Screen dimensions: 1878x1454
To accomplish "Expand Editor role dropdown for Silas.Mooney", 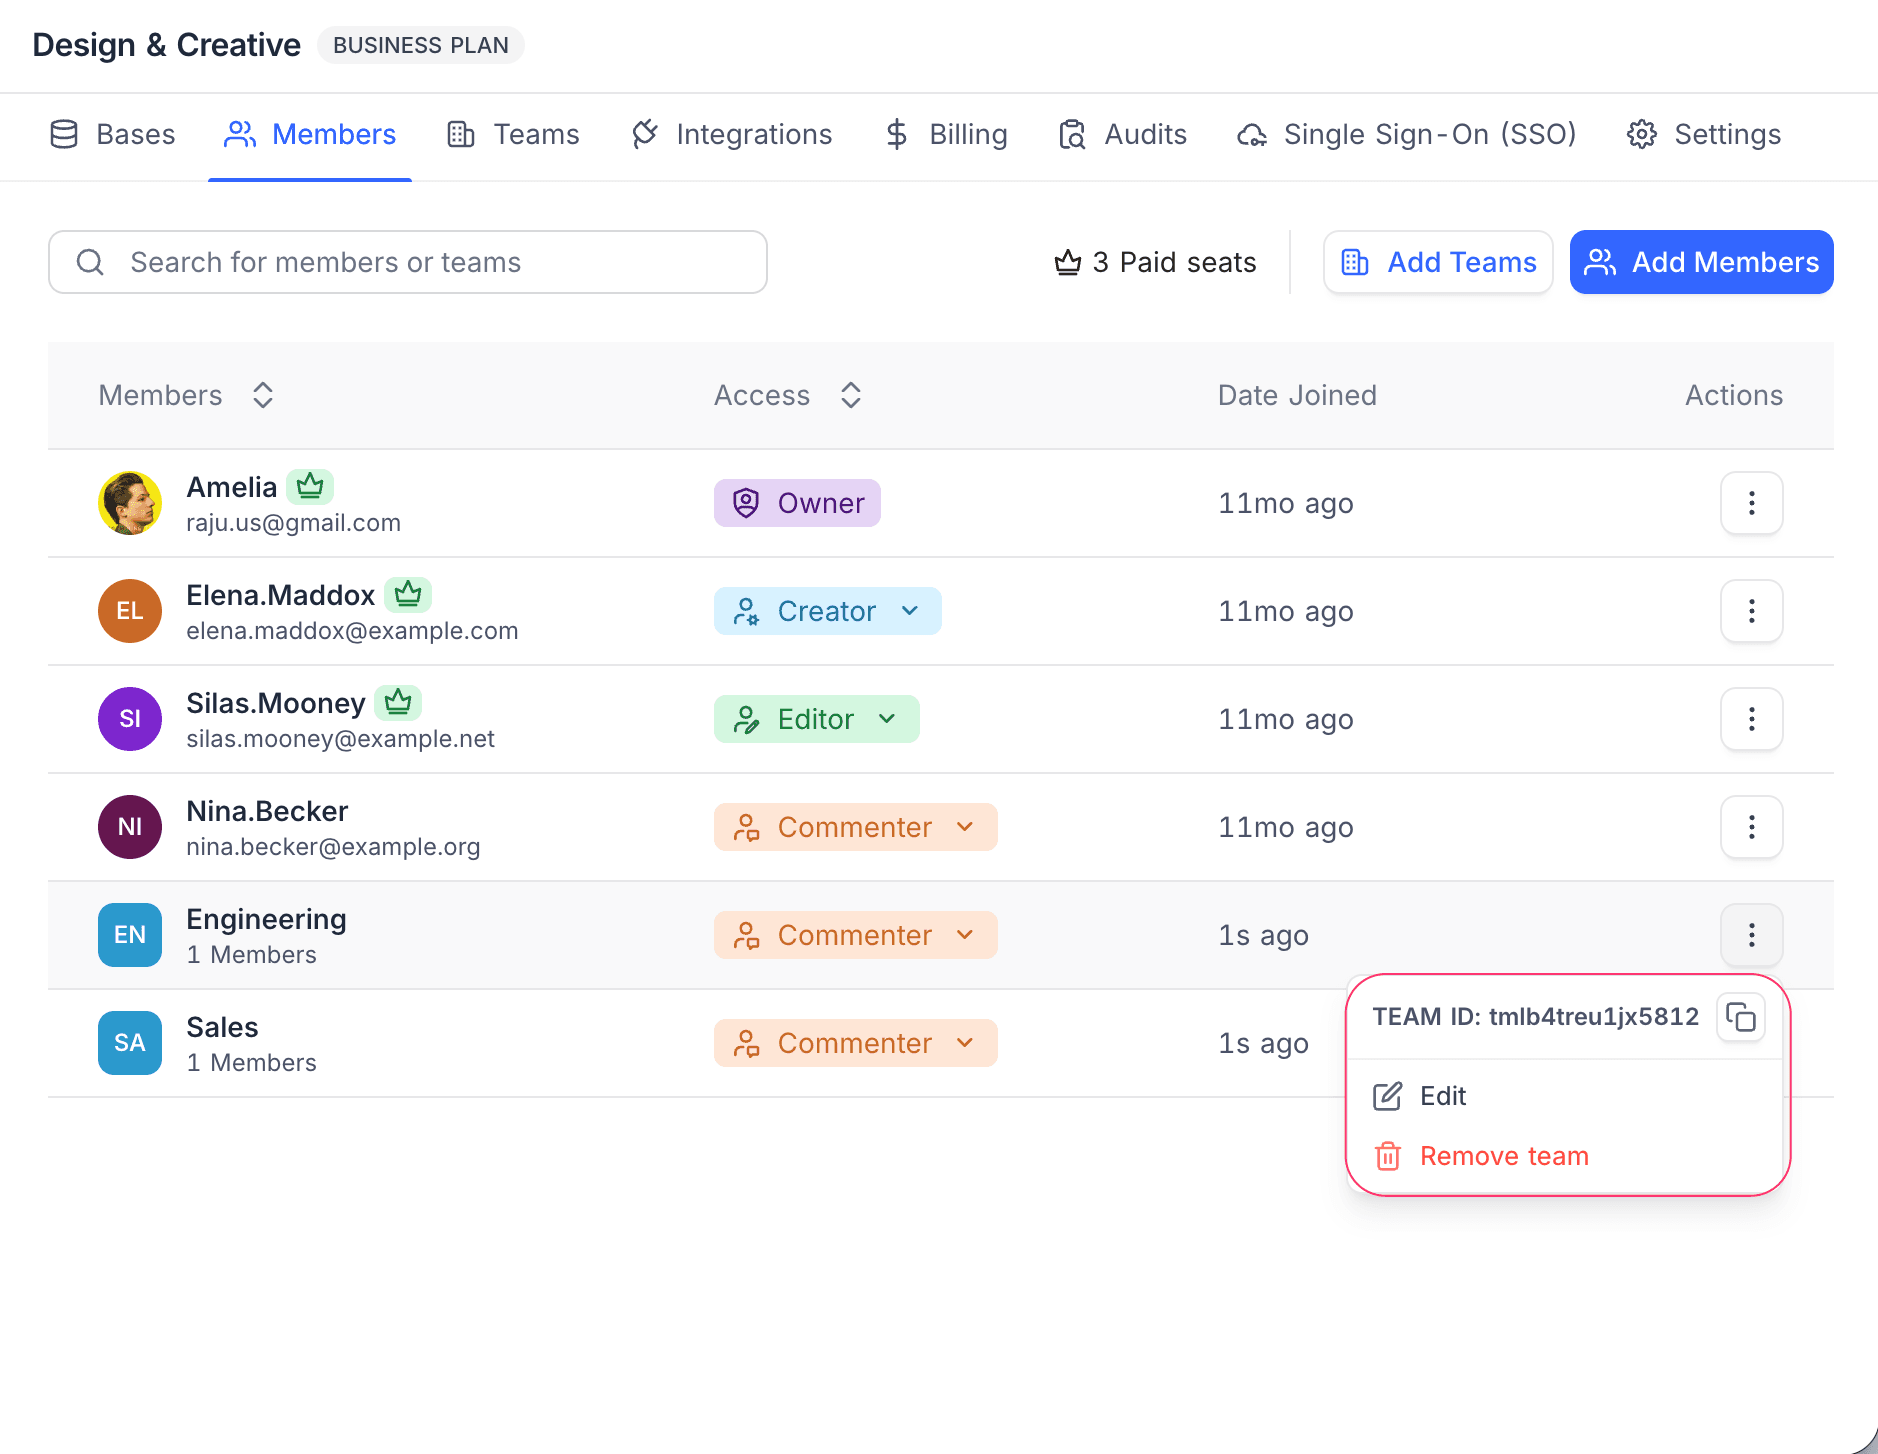I will click(x=816, y=719).
